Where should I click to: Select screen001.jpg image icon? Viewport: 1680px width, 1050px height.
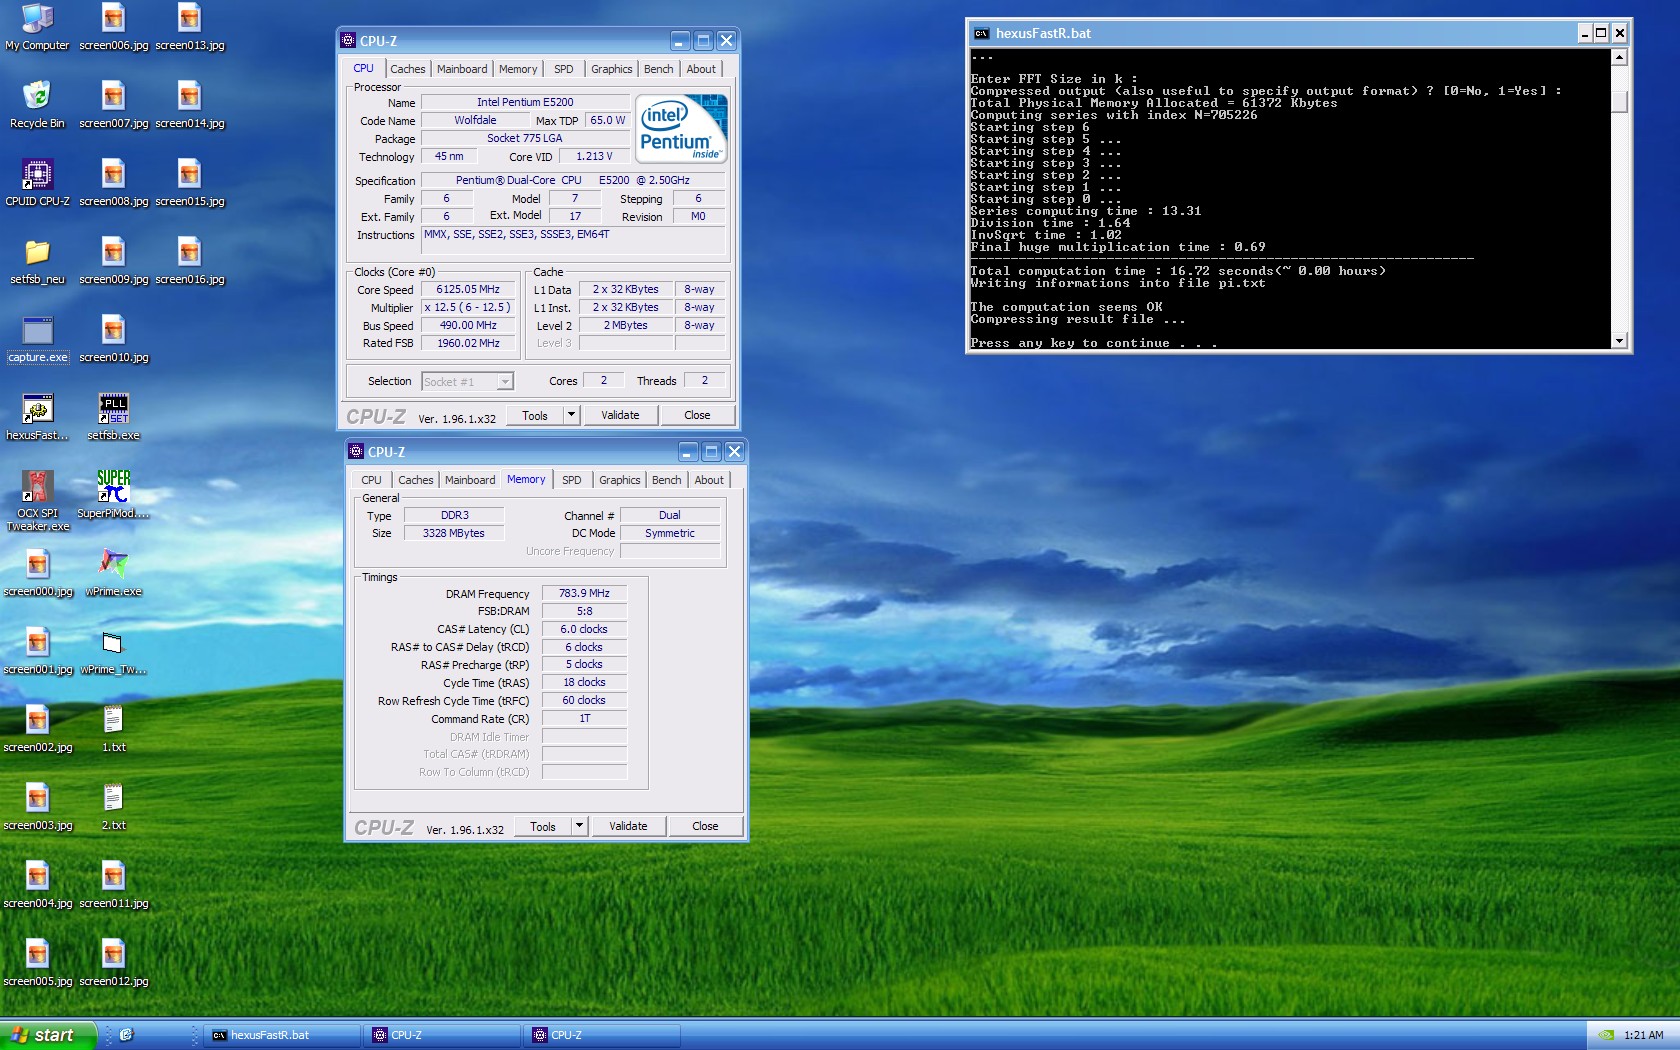click(37, 651)
